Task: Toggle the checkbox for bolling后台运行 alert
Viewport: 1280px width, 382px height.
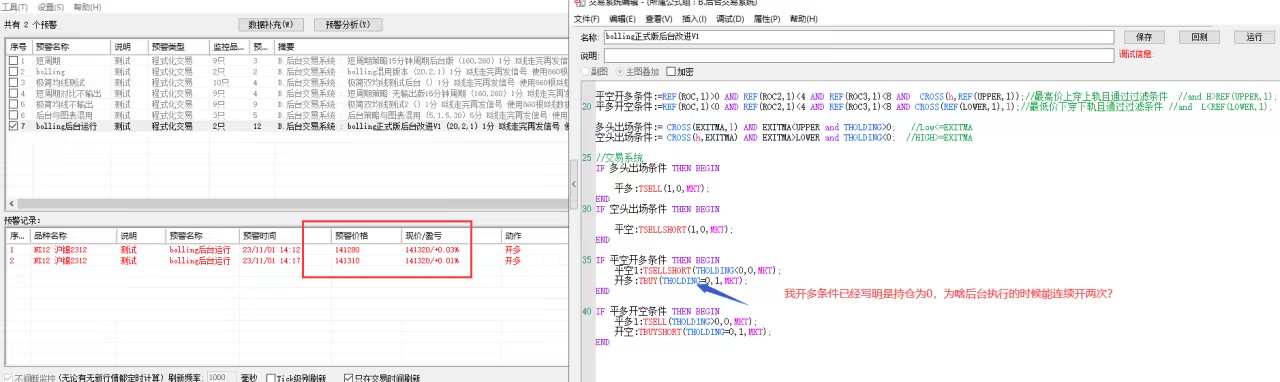Action: pos(13,127)
